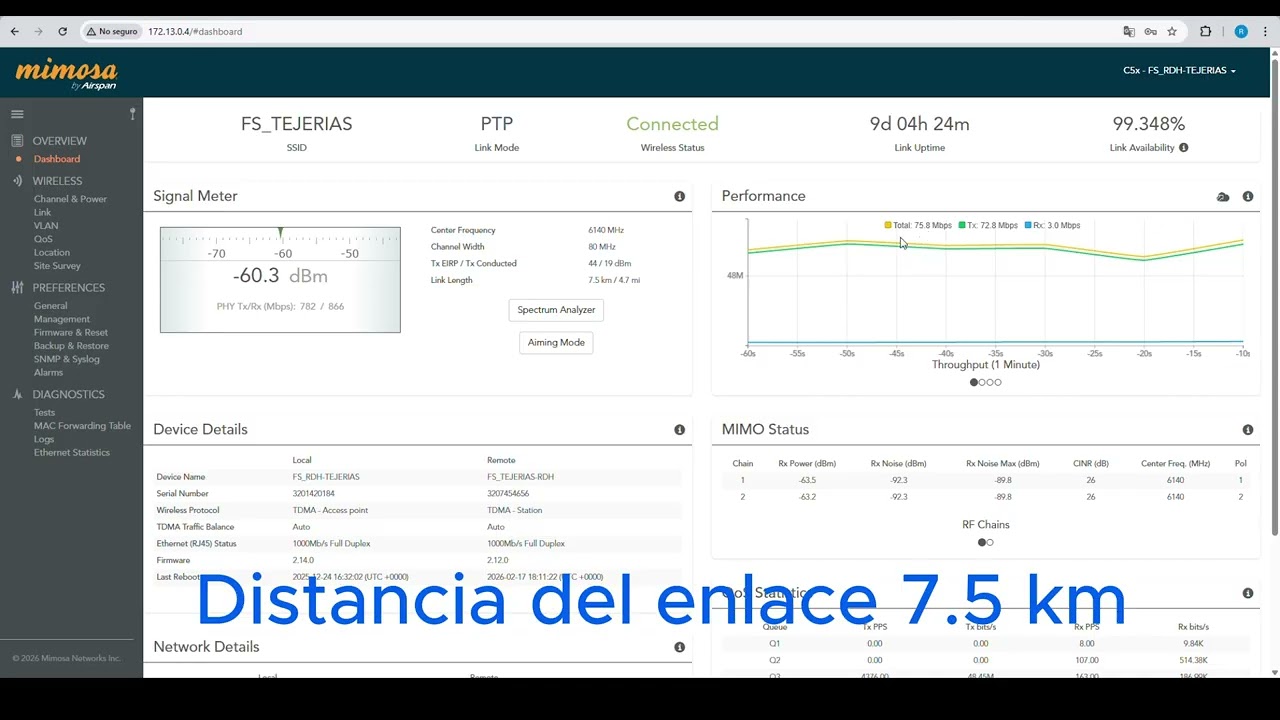Open Site Survey in the sidebar
Image resolution: width=1280 pixels, height=720 pixels.
coord(57,266)
